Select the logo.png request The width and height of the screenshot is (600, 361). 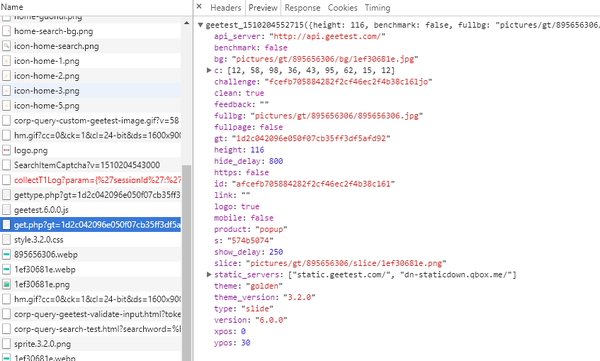[x=91, y=150]
